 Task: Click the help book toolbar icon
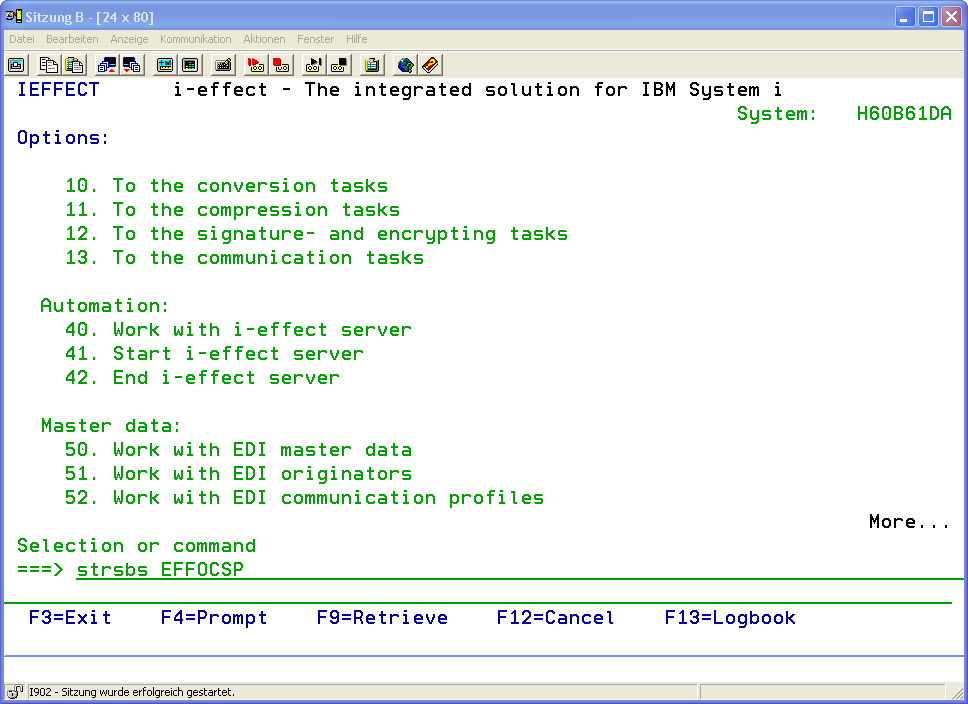(430, 65)
